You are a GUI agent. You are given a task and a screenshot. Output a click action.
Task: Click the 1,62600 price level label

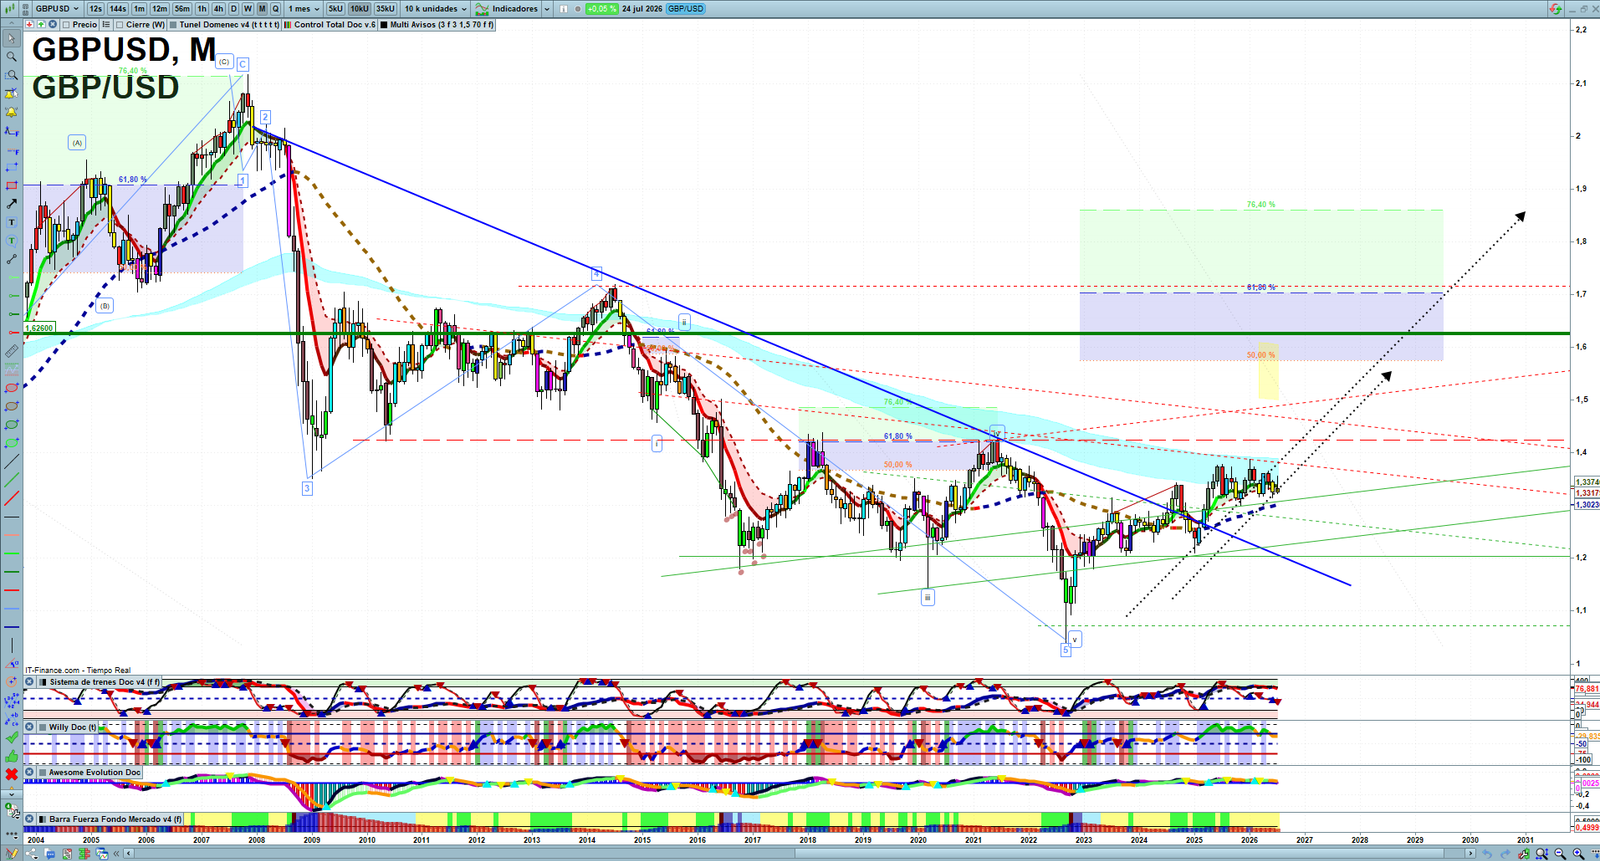[40, 328]
